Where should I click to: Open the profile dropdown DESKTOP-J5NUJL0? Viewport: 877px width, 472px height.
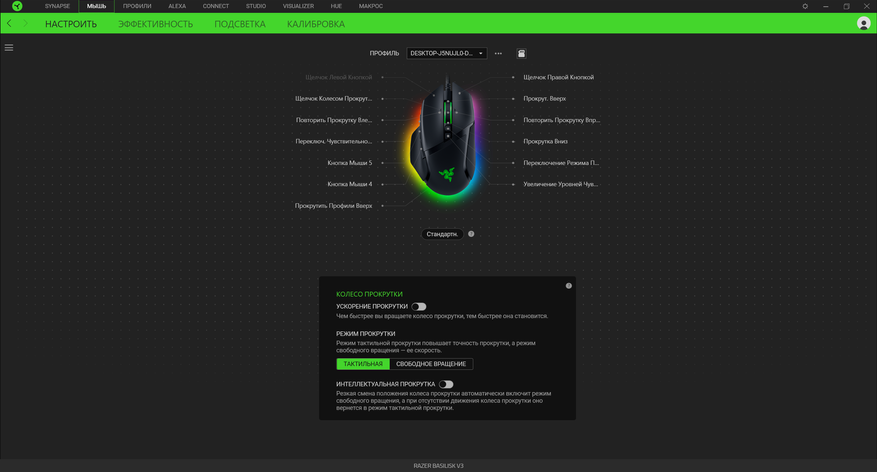click(446, 53)
